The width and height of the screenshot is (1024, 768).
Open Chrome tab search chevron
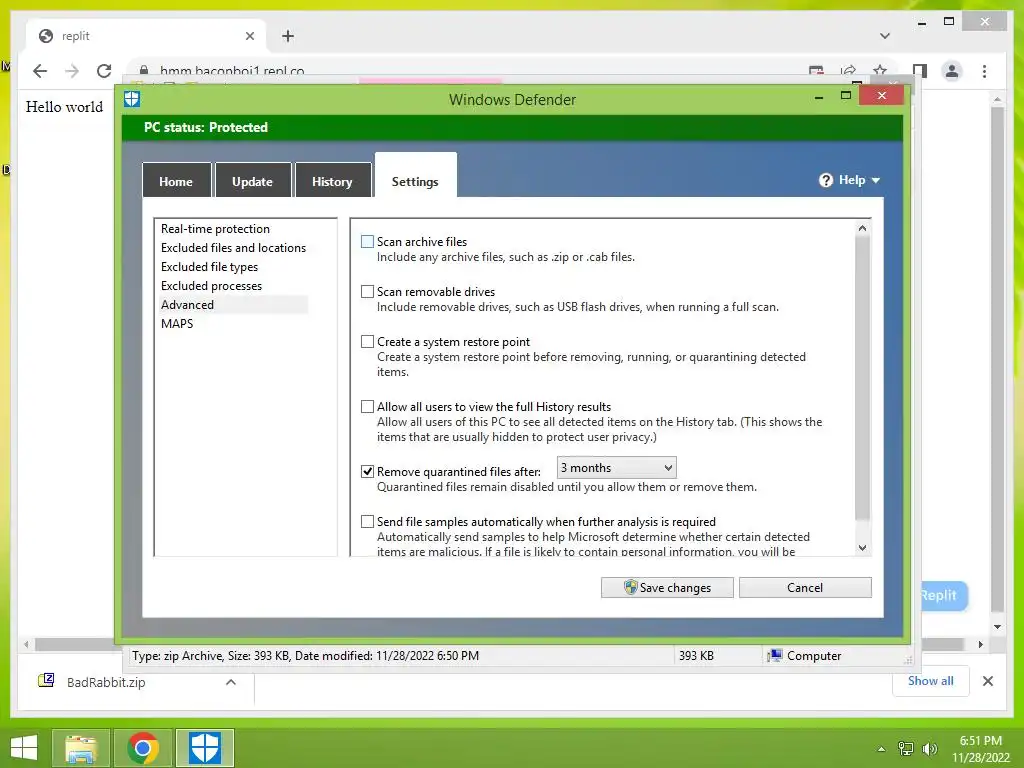(x=885, y=36)
